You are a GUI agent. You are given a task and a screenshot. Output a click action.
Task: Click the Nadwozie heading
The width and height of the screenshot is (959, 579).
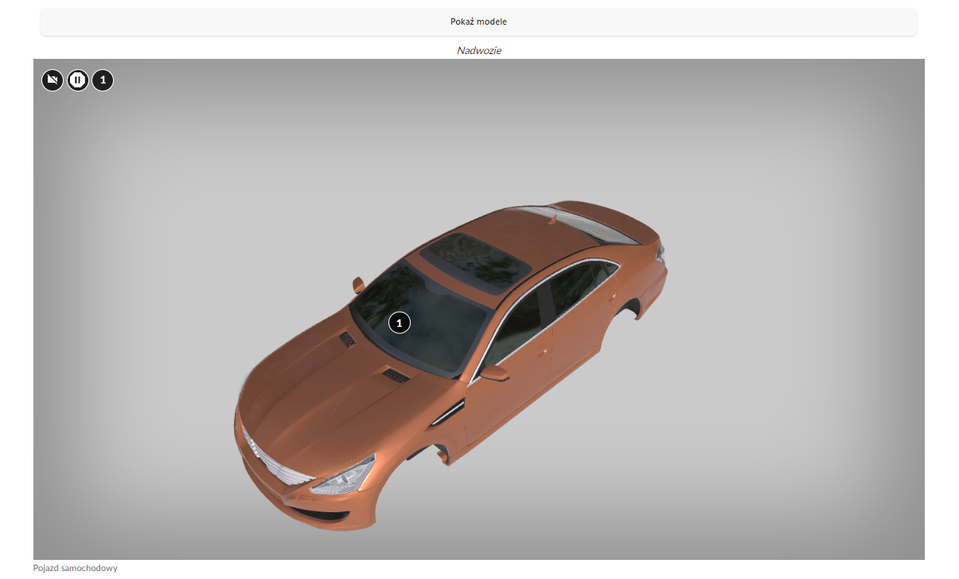[x=479, y=50]
